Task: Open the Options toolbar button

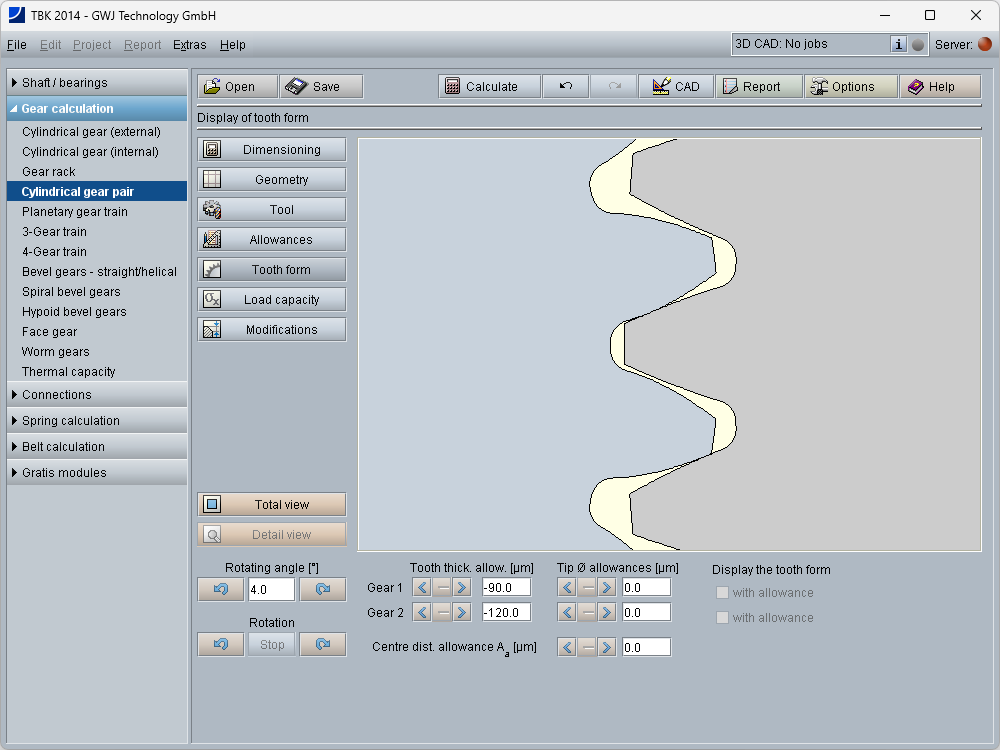Action: click(850, 87)
